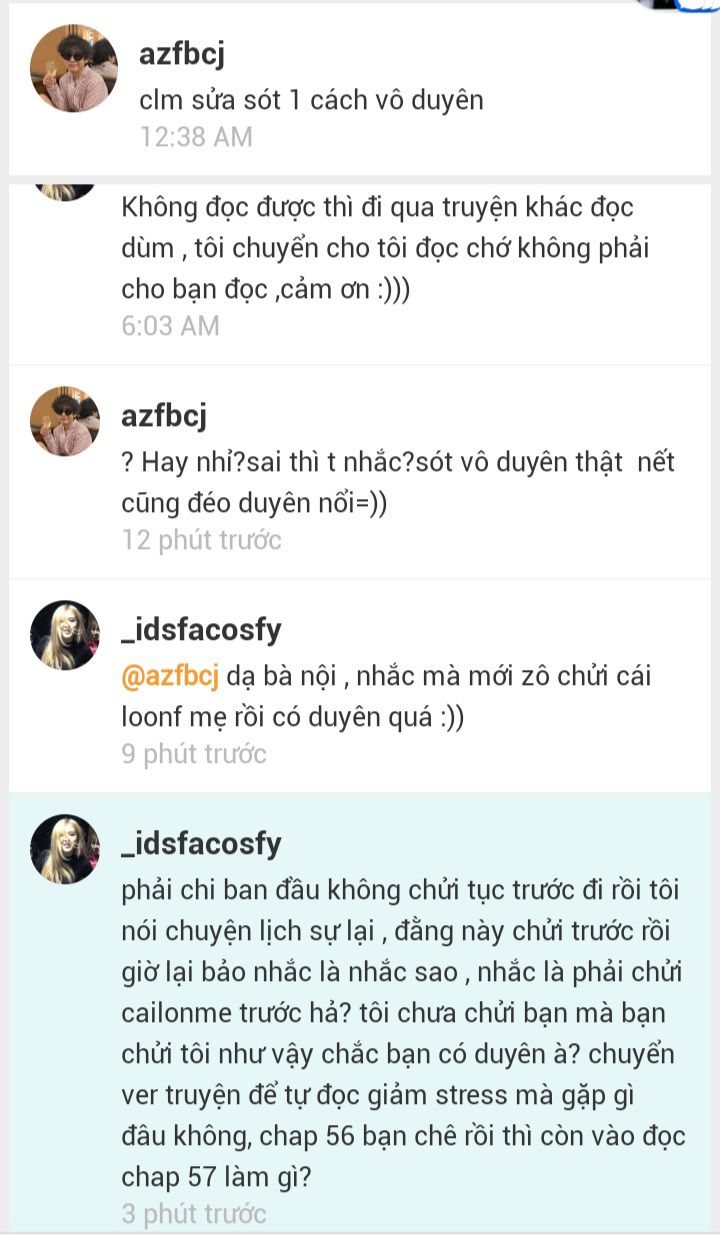This screenshot has width=720, height=1236.
Task: Tap azfbcj's avatar next to "? Hay nhỉ" comment
Action: tap(66, 421)
